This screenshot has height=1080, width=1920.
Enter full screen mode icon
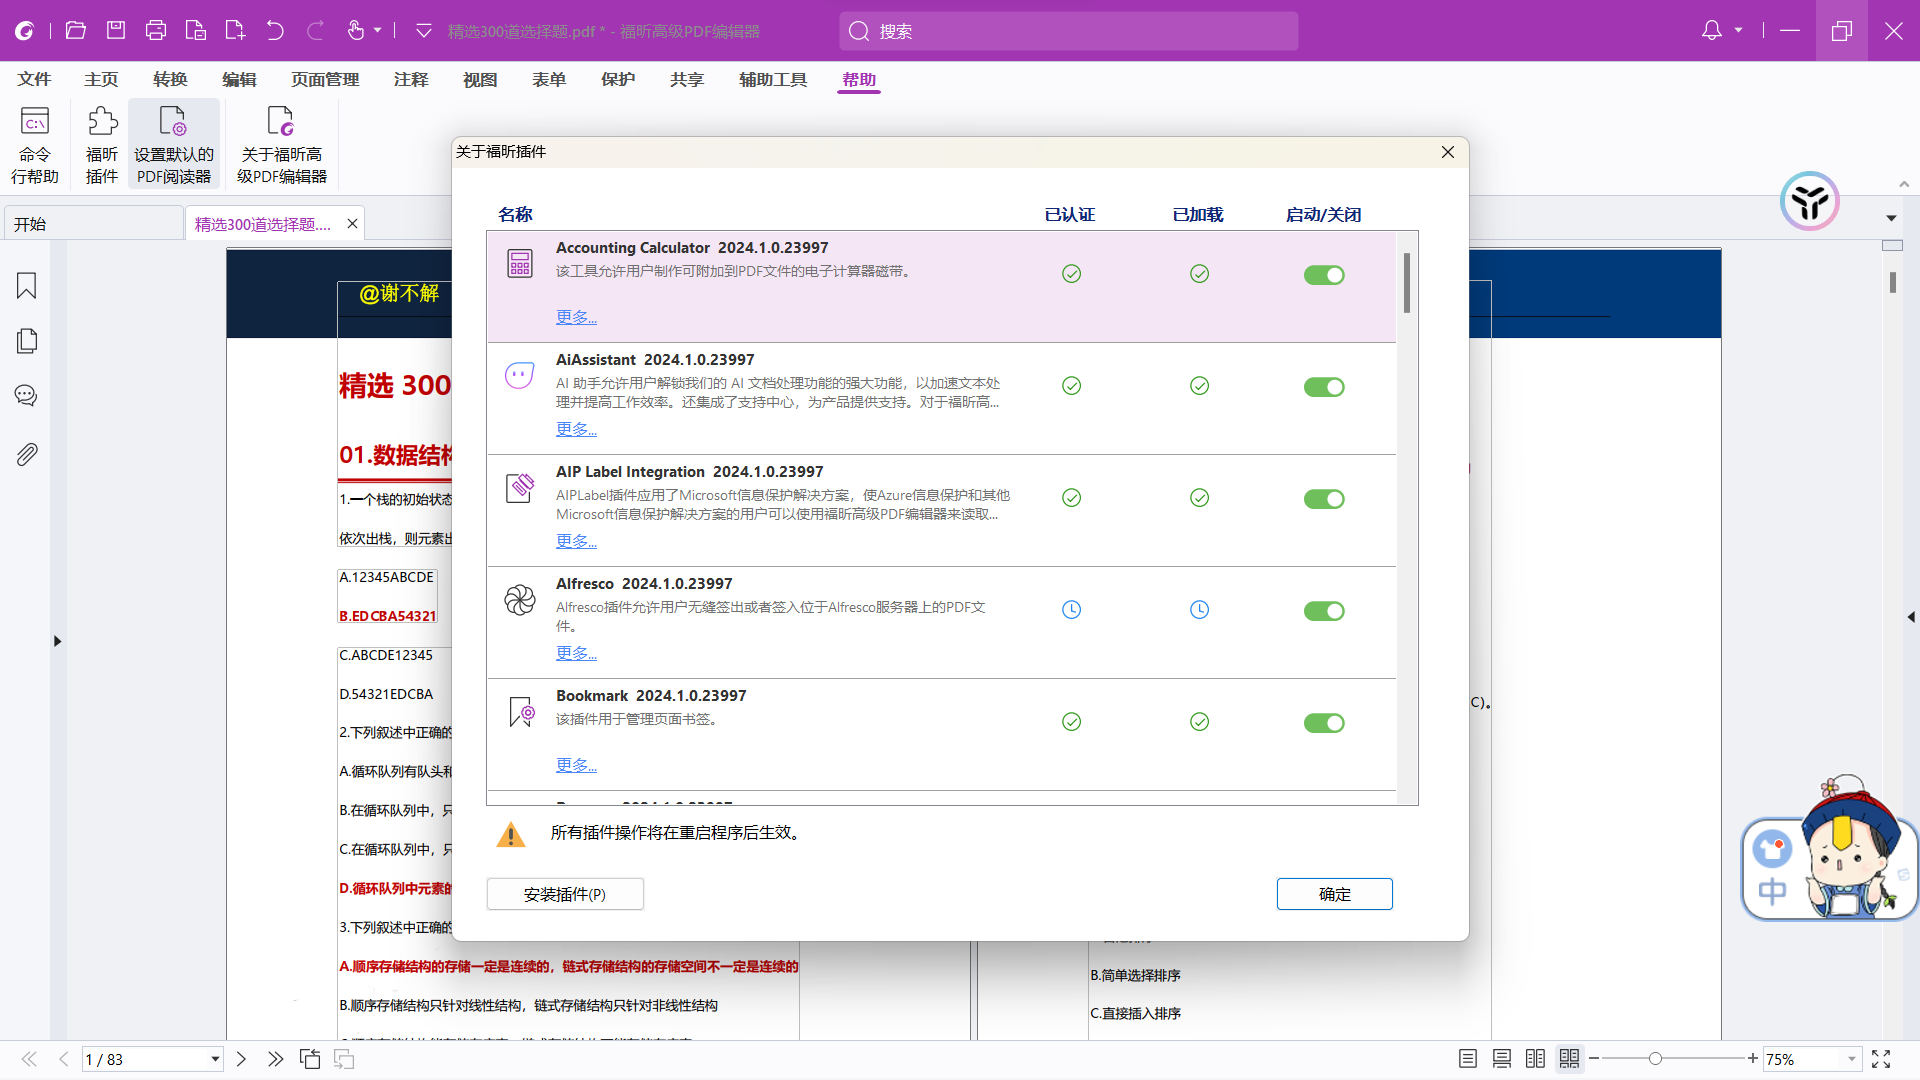(1881, 1059)
